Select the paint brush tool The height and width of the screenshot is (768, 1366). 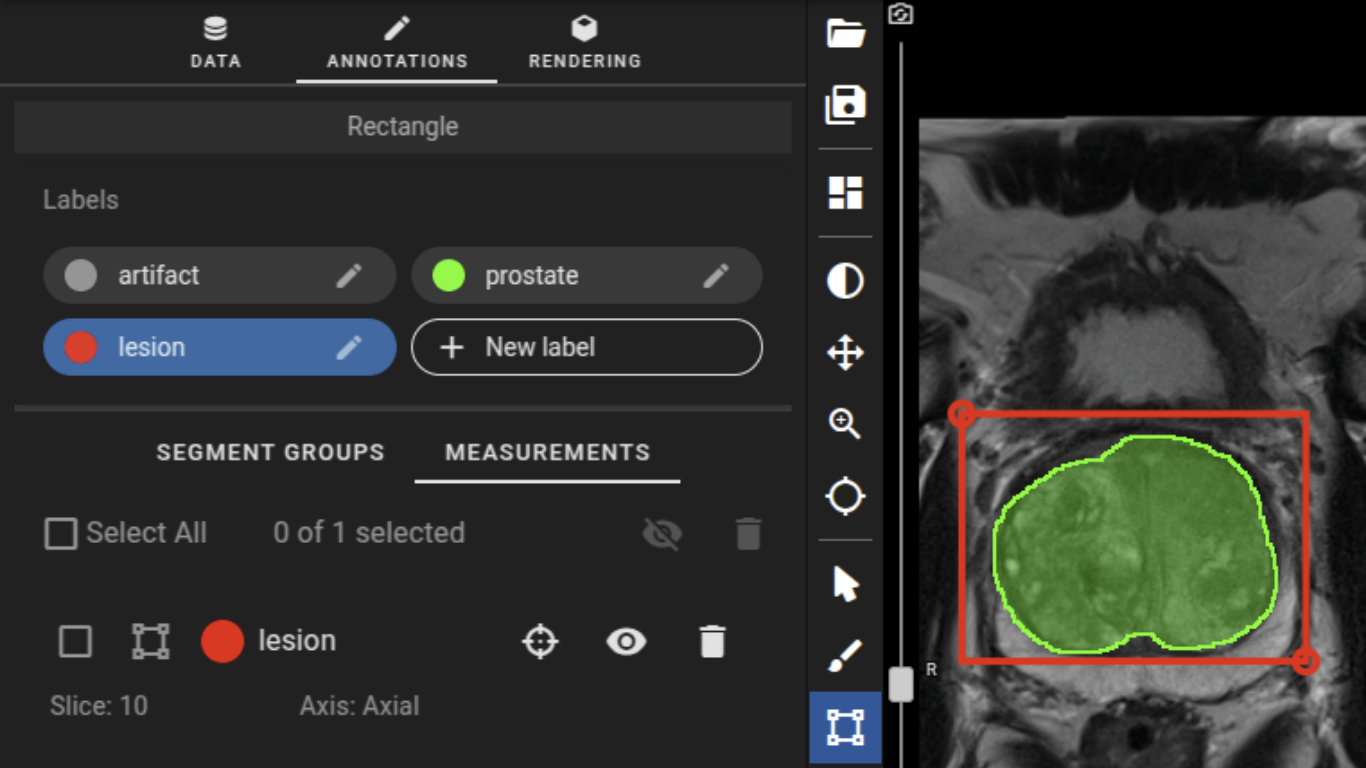tap(845, 656)
